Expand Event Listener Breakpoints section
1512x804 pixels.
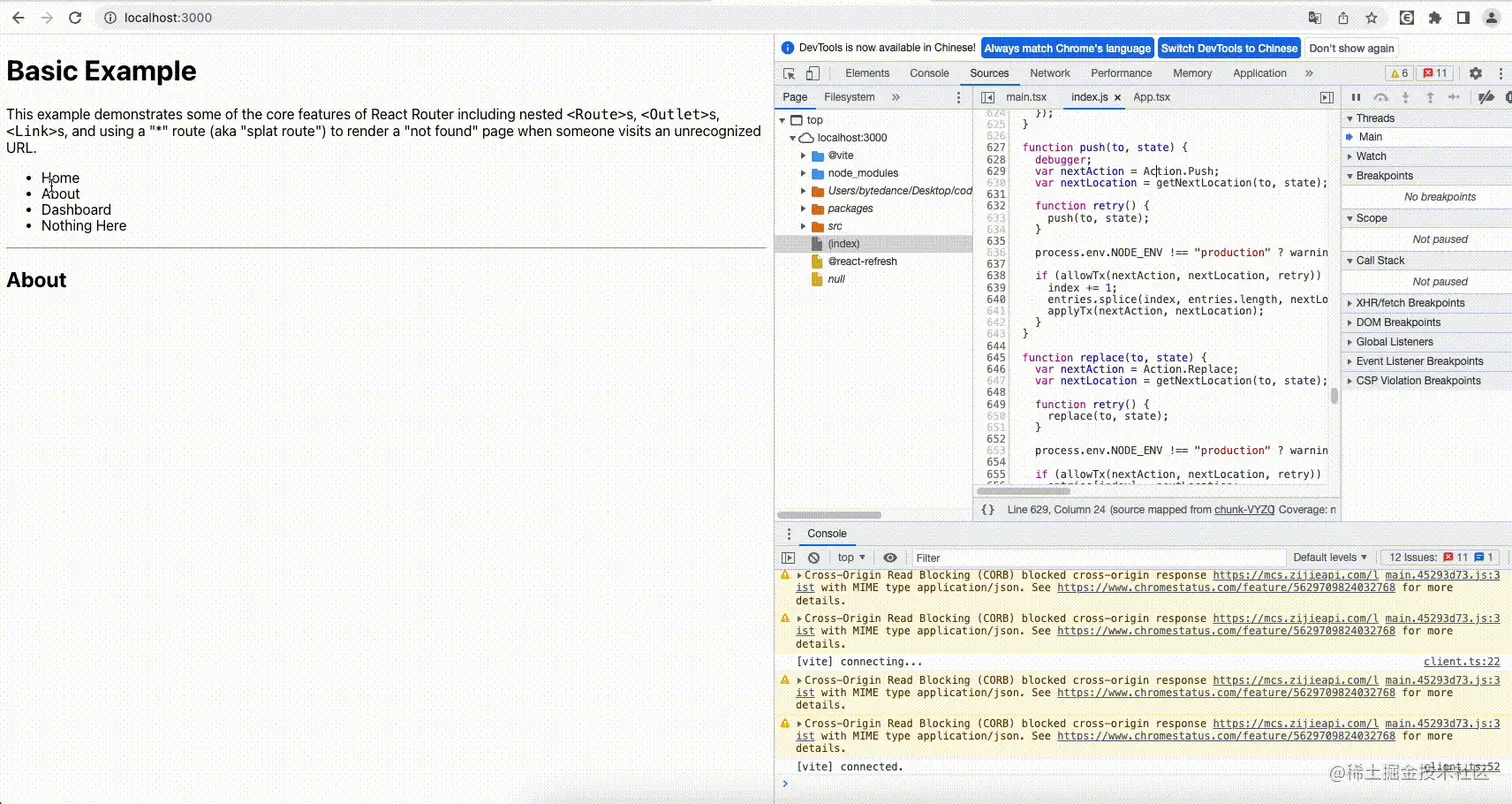[1426, 361]
